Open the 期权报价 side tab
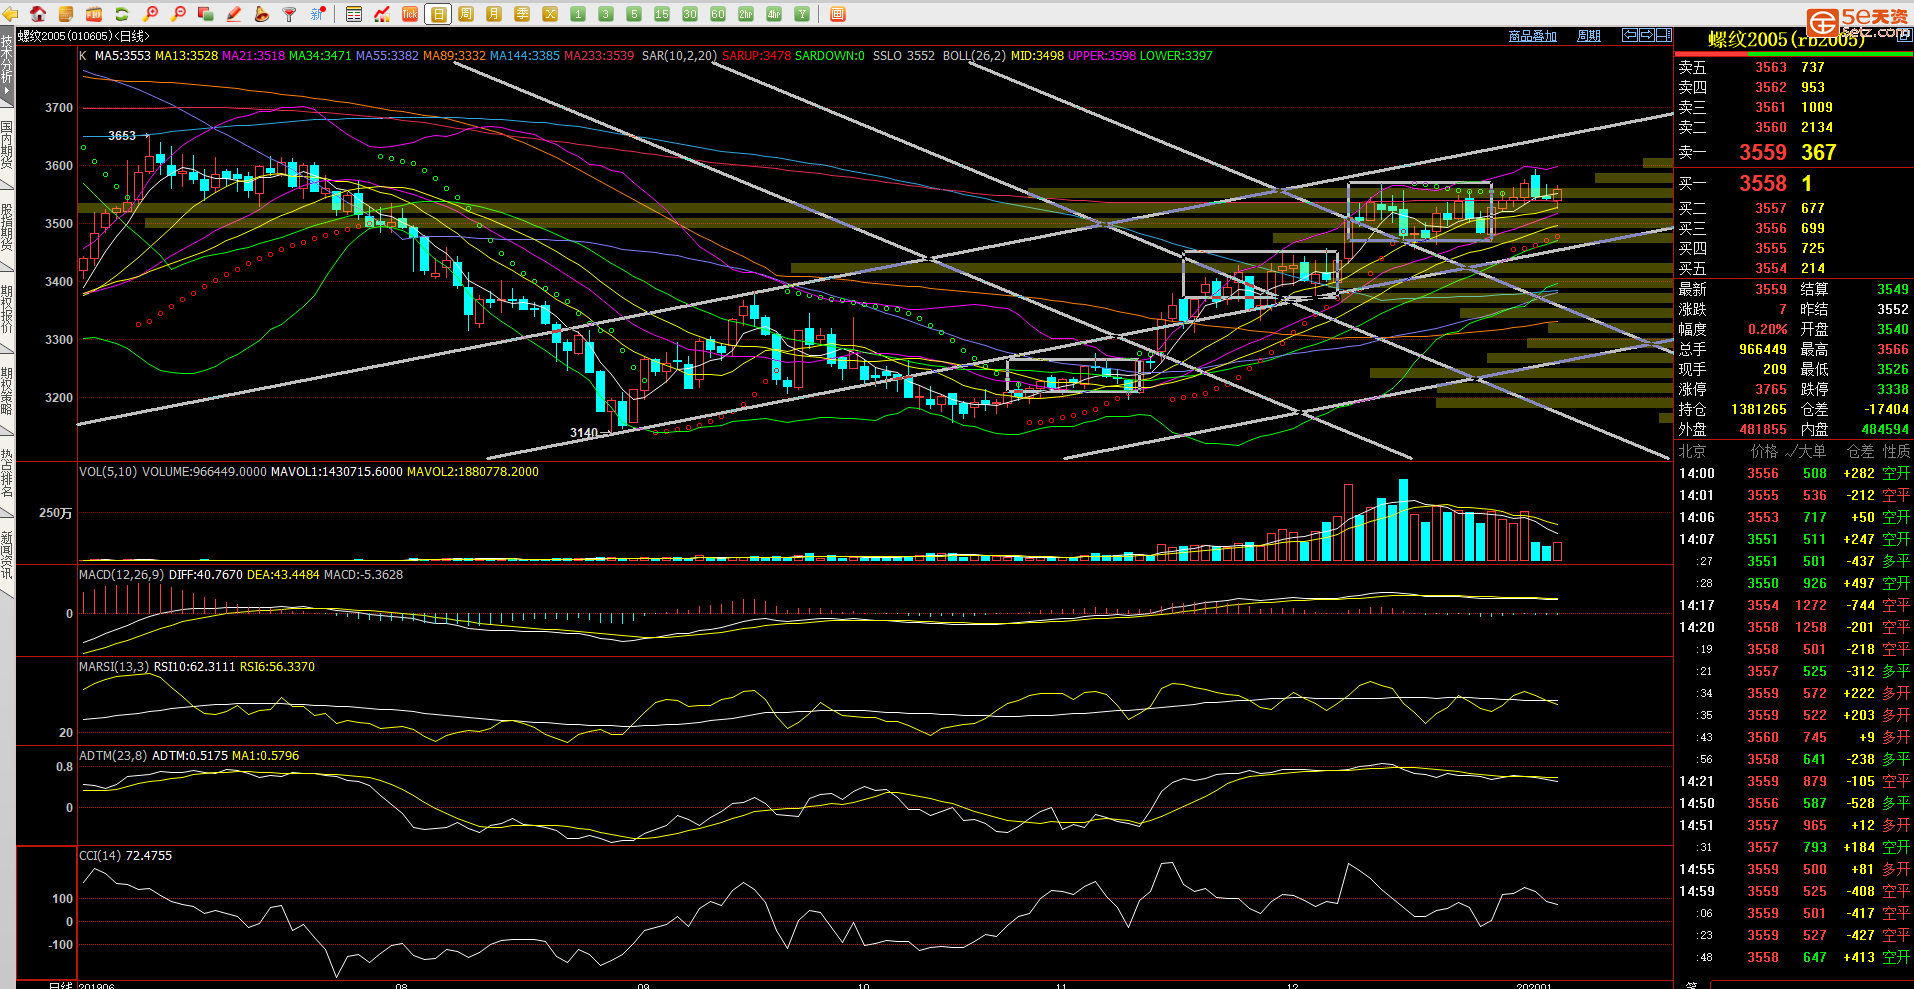This screenshot has width=1914, height=989. tap(7, 310)
